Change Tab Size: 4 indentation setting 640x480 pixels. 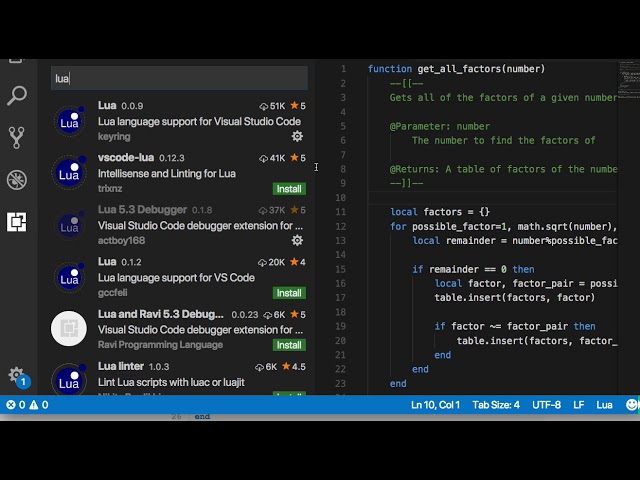coord(496,405)
